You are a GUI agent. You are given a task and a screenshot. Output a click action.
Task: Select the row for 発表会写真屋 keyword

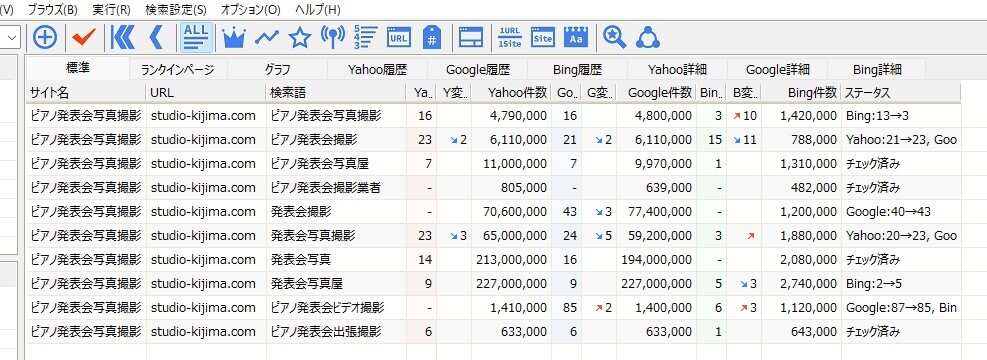[x=494, y=283]
